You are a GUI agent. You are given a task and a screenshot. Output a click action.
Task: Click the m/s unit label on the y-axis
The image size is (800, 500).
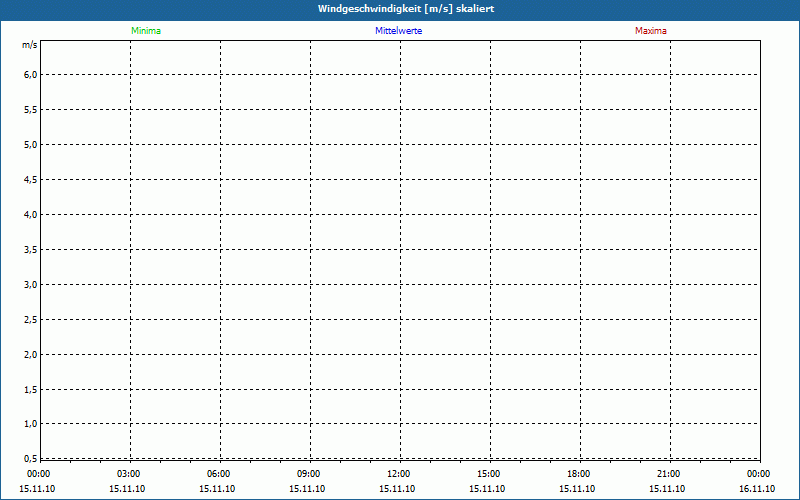(x=30, y=45)
